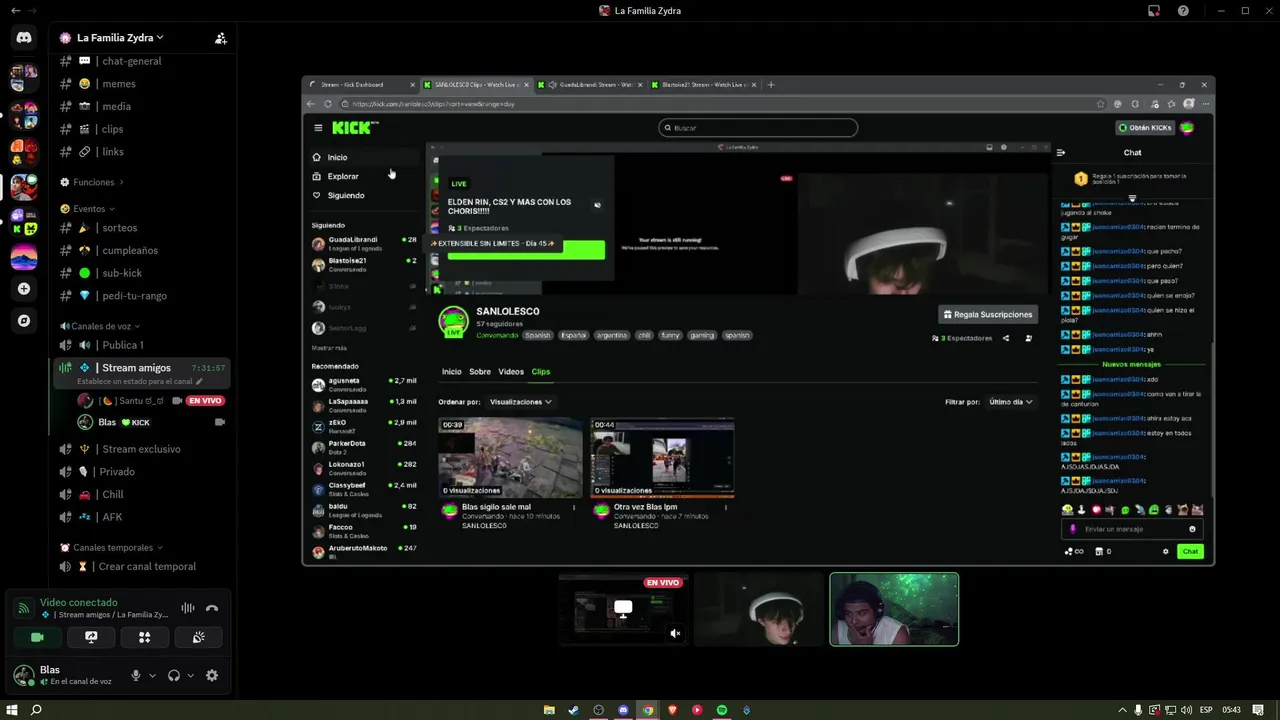Click the Obtén KICKs button

[x=1145, y=128]
